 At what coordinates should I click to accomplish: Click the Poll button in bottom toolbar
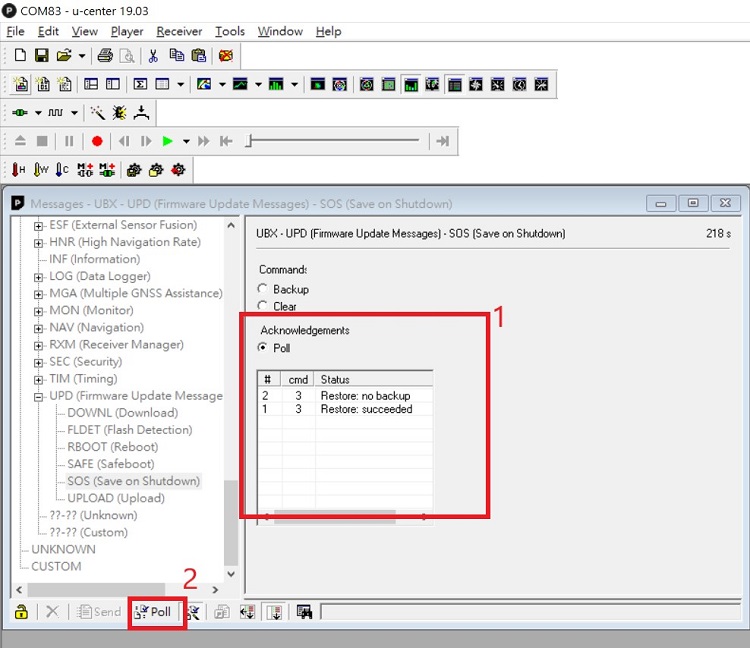coord(153,612)
